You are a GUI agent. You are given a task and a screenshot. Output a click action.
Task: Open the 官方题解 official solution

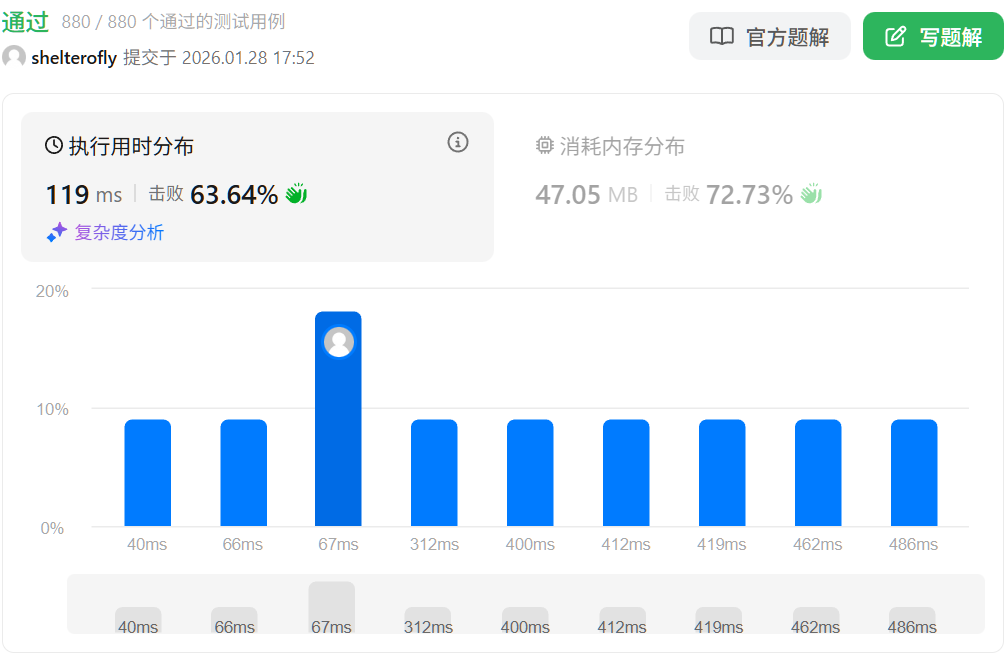click(769, 37)
